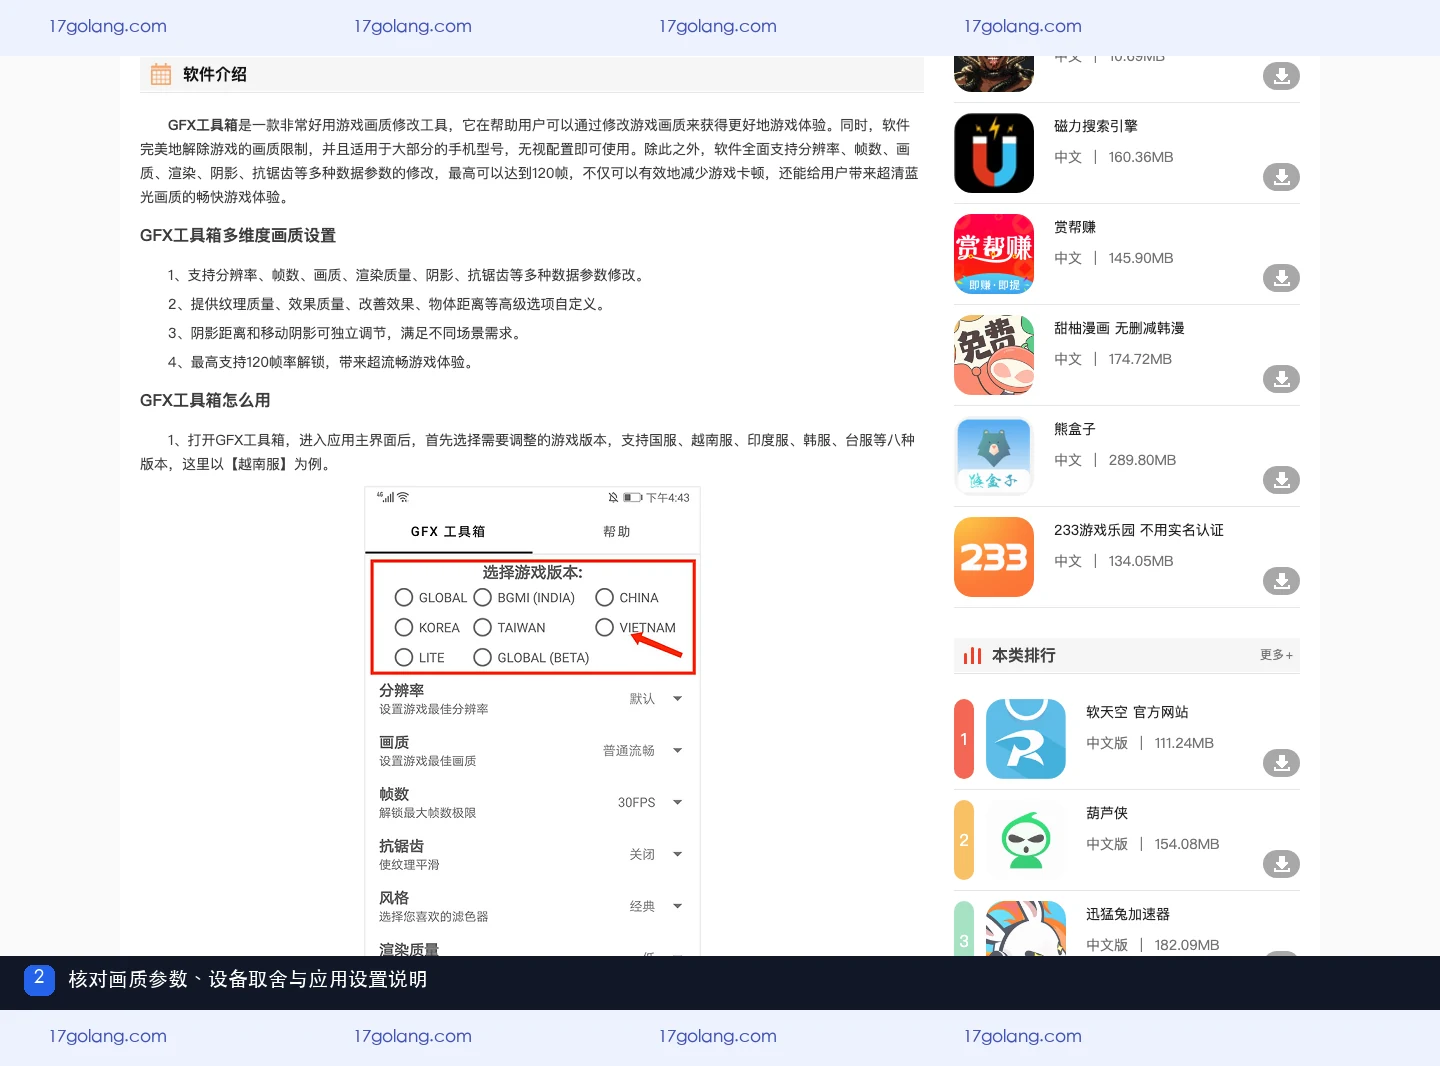
Task: Select the TAIWAN game version radio
Action: point(483,628)
